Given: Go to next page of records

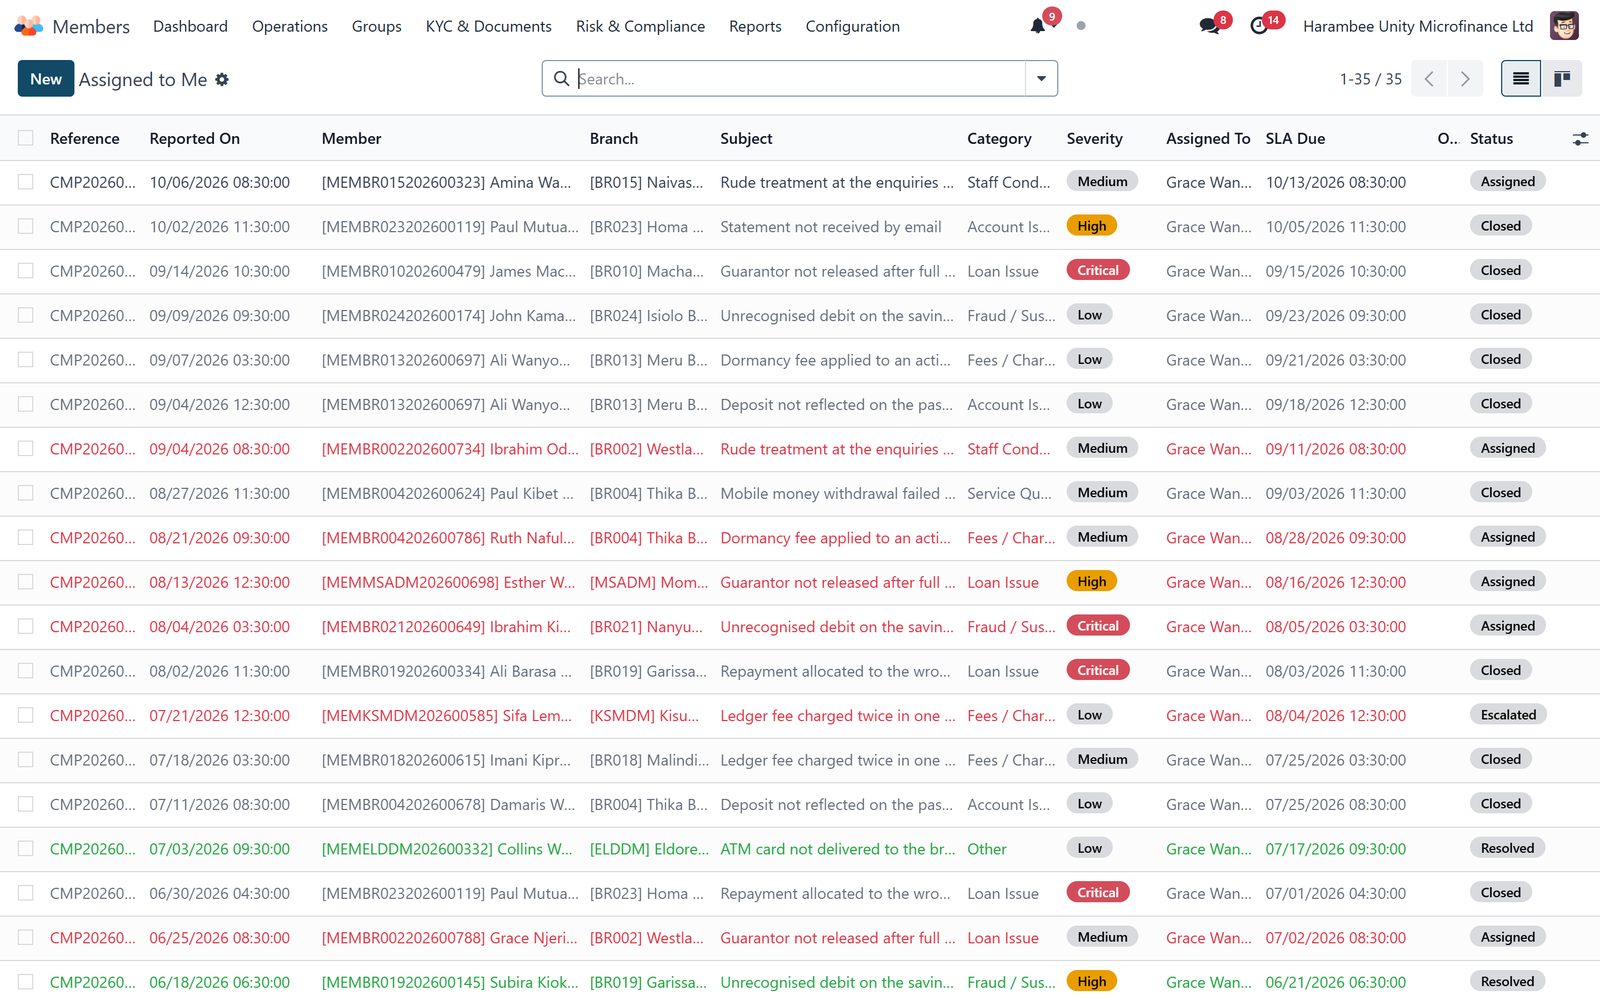Looking at the screenshot, I should click(1465, 79).
